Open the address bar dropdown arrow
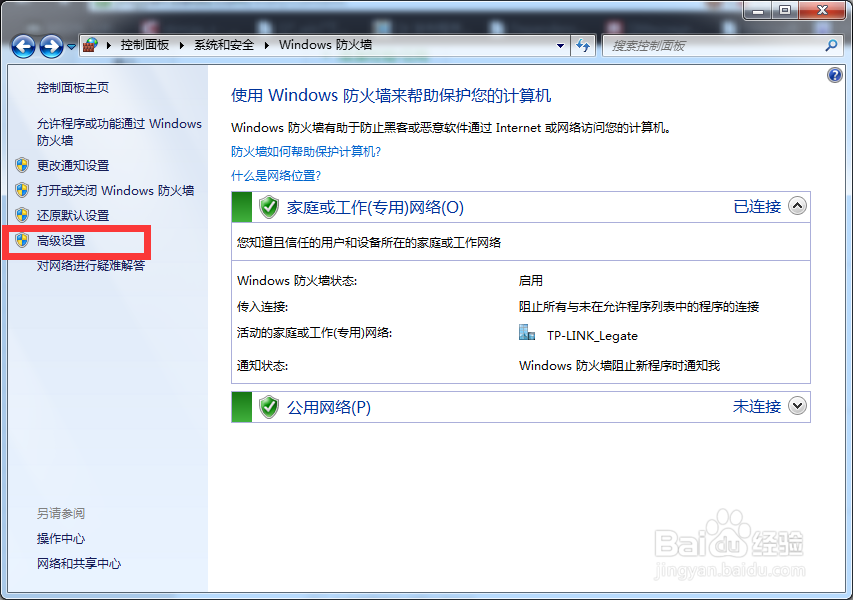This screenshot has height=600, width=853. pos(561,46)
